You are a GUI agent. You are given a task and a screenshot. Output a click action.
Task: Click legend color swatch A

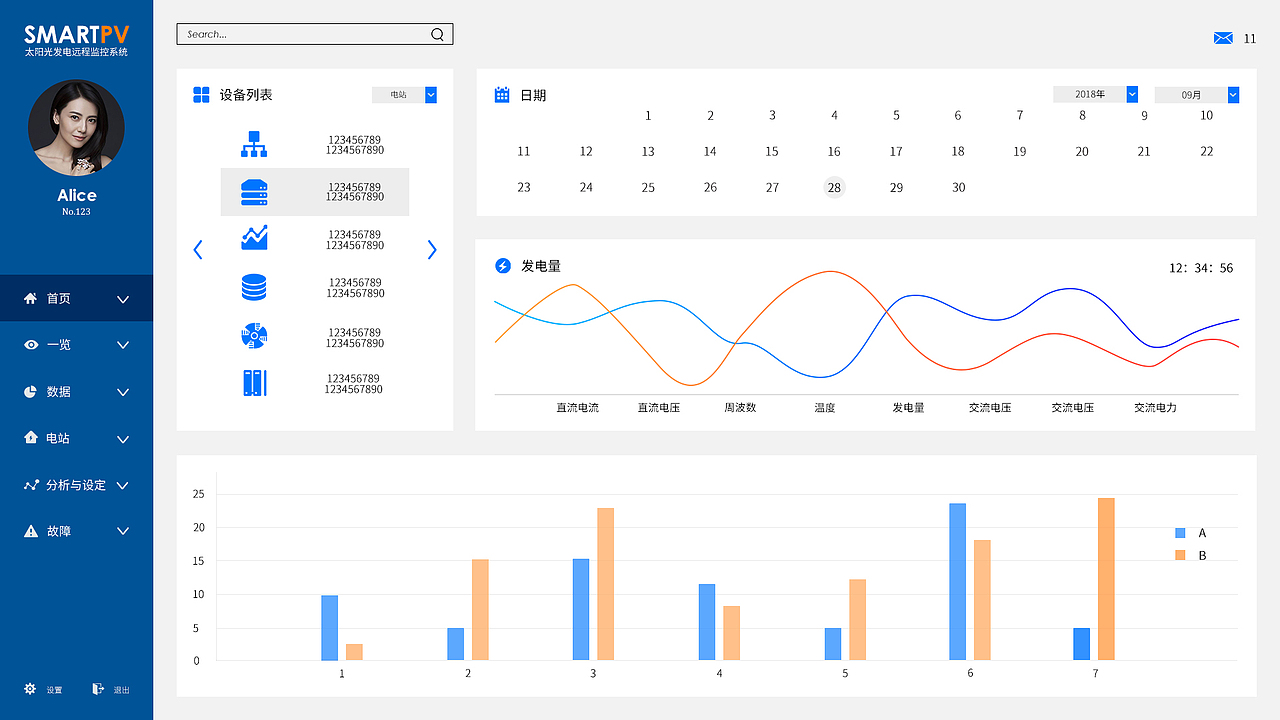[x=1180, y=533]
